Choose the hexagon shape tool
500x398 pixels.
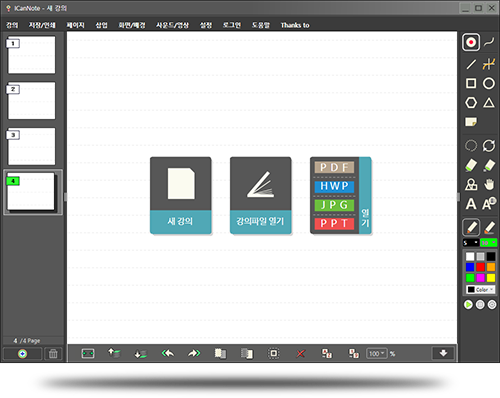pos(471,103)
